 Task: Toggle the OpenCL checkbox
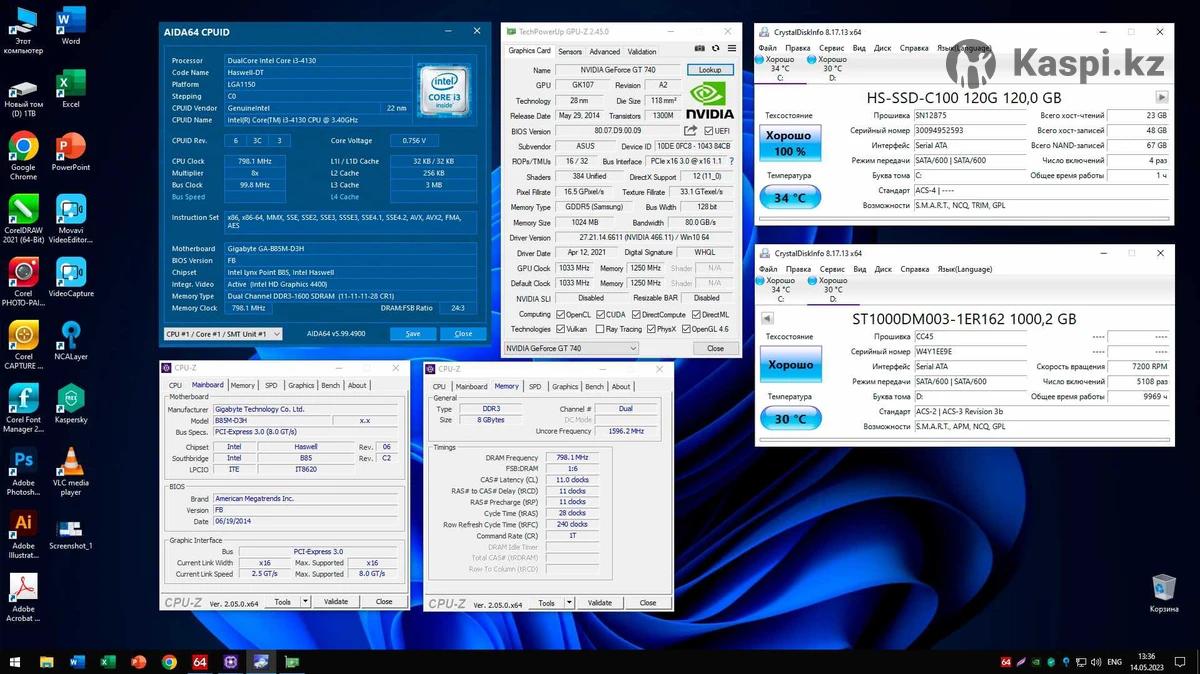561,314
